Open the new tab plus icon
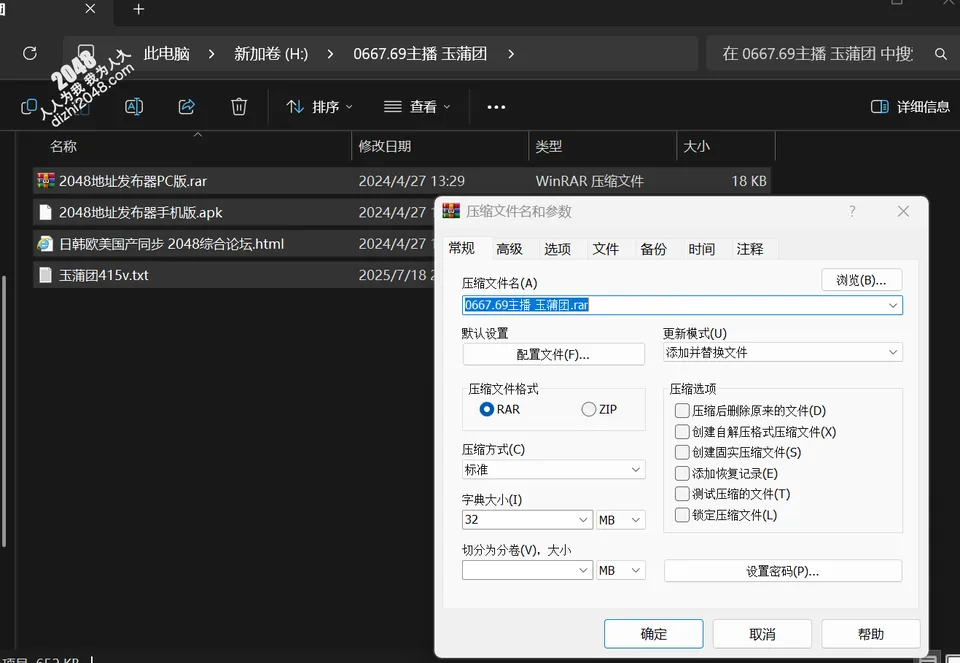 coord(139,9)
